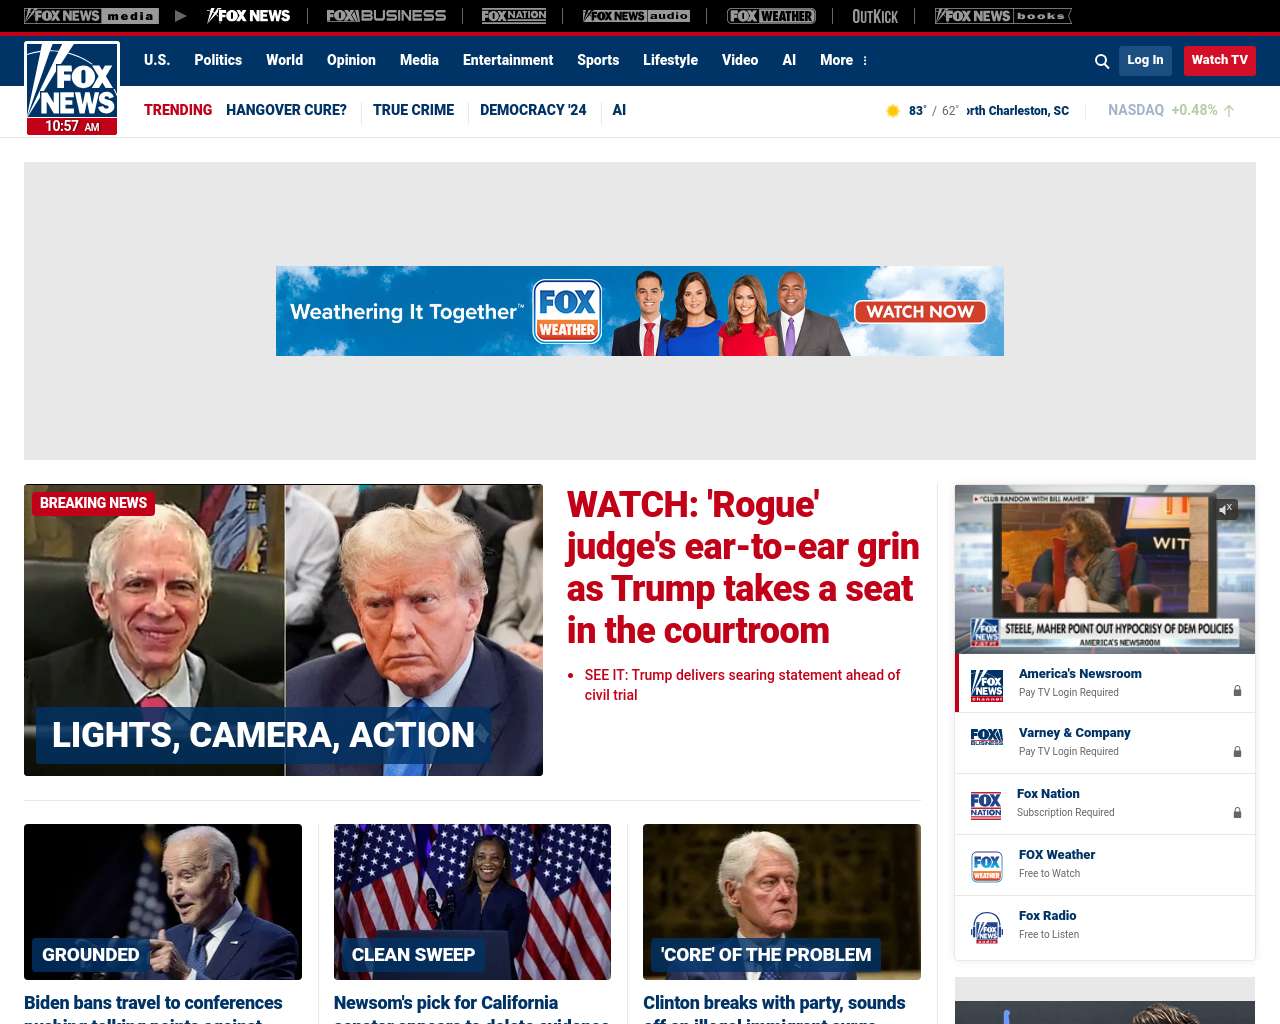The image size is (1280, 1024).
Task: Go to the Lifestyle section
Action: coord(670,60)
